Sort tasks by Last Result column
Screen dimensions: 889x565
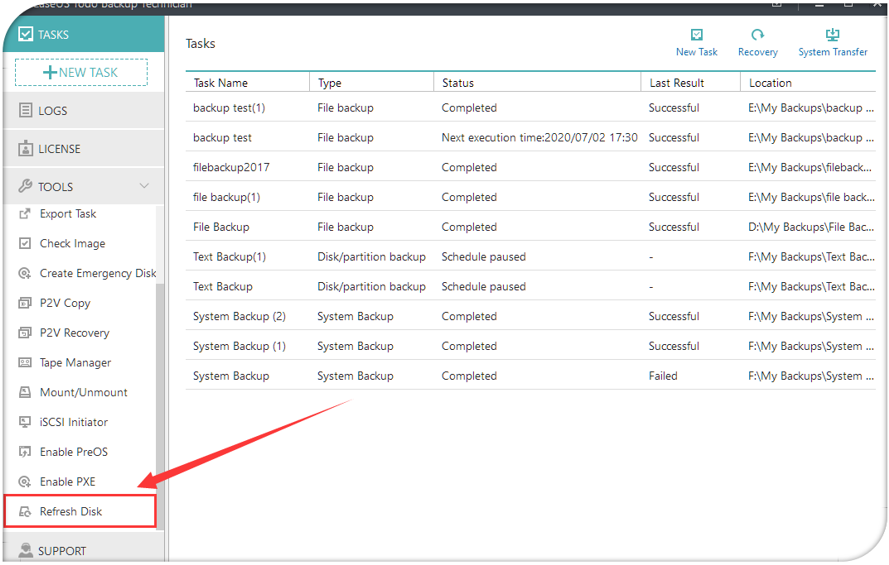coord(676,83)
